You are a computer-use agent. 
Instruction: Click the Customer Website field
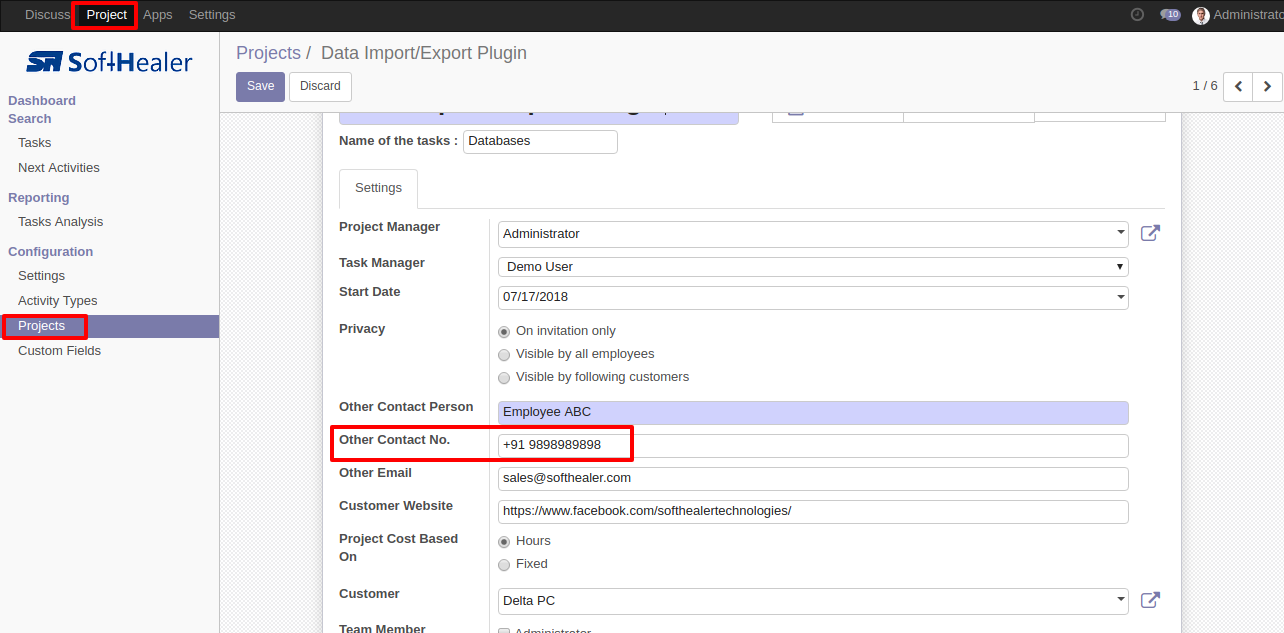point(813,512)
